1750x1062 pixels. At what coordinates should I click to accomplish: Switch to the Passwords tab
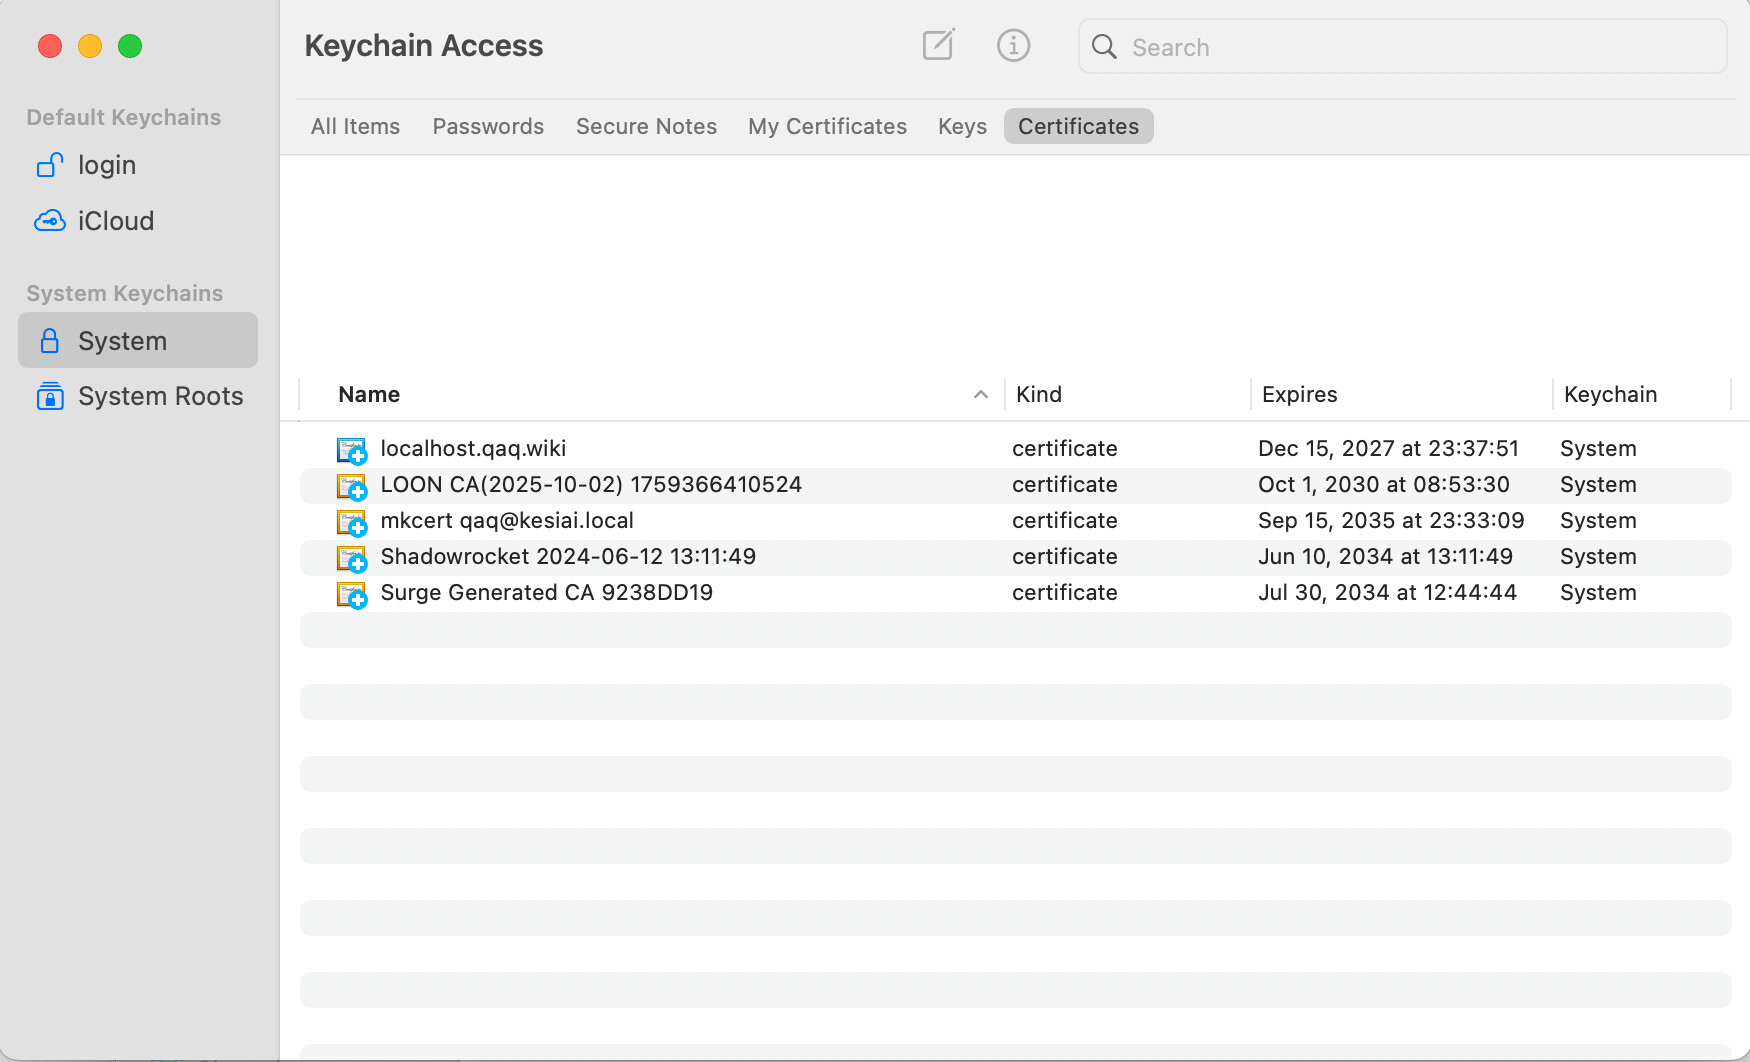488,126
